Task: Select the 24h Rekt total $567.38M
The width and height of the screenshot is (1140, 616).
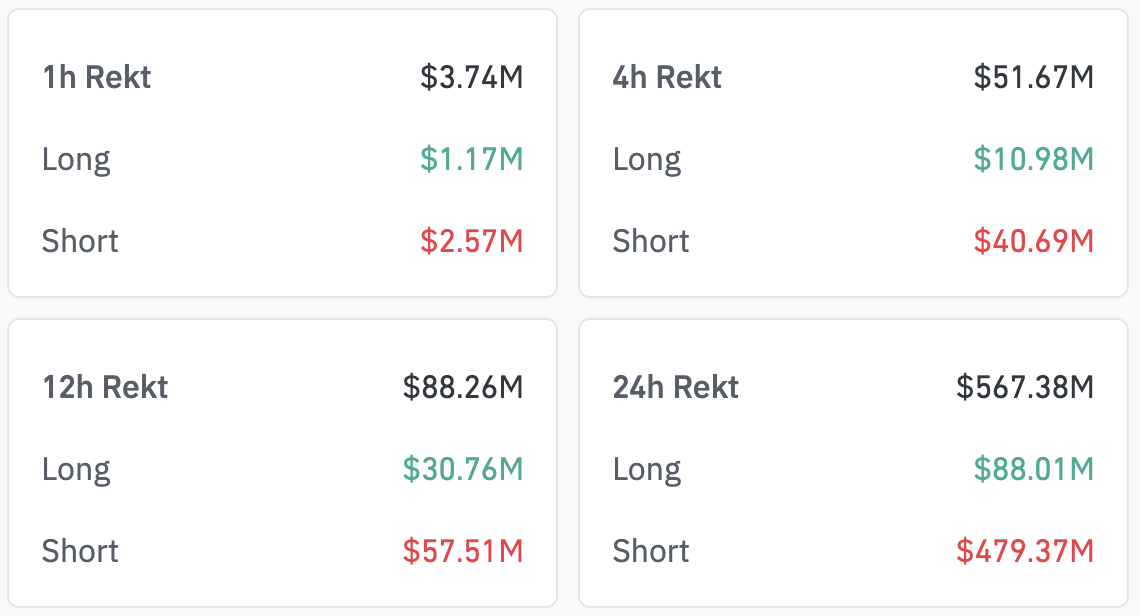Action: 1024,387
